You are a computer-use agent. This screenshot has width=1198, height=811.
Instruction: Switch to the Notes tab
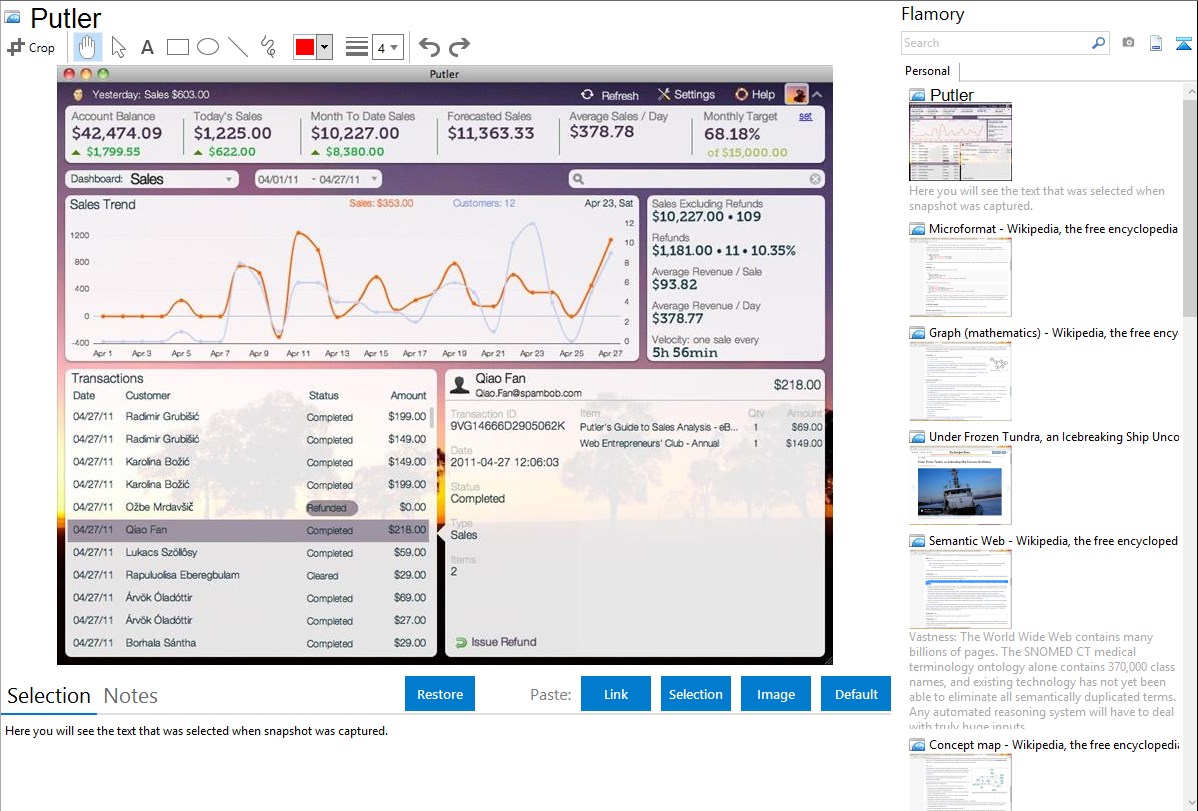point(131,696)
